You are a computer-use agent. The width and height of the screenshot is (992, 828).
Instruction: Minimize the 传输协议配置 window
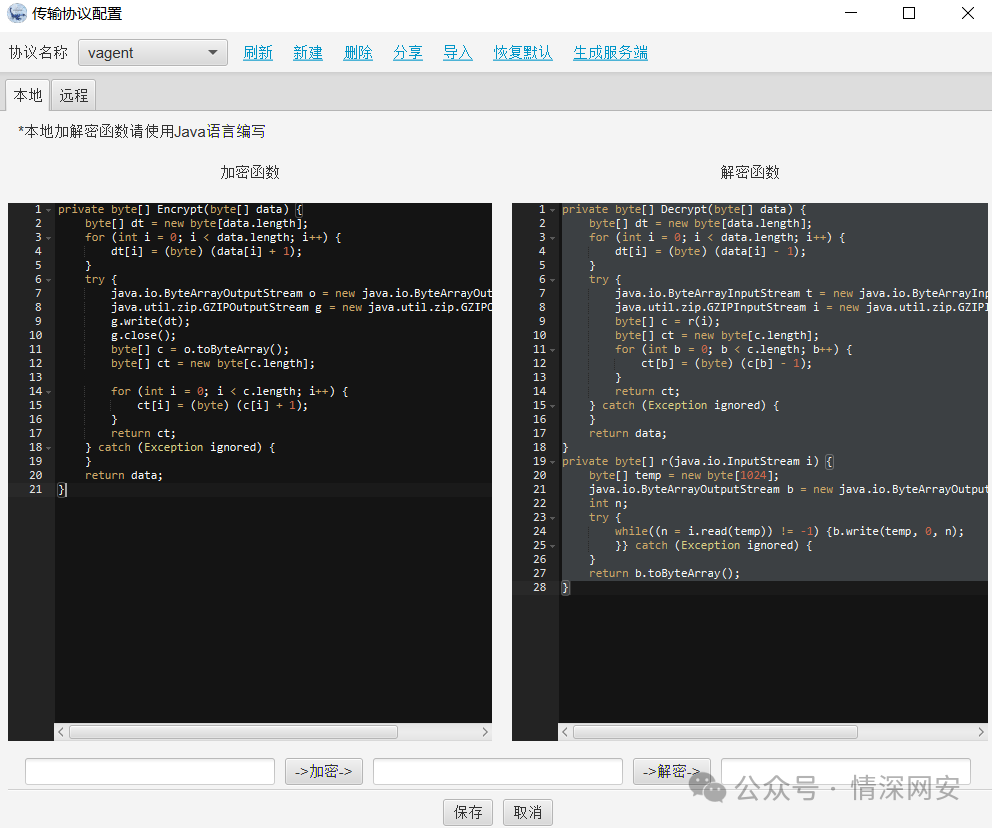pyautogui.click(x=851, y=13)
